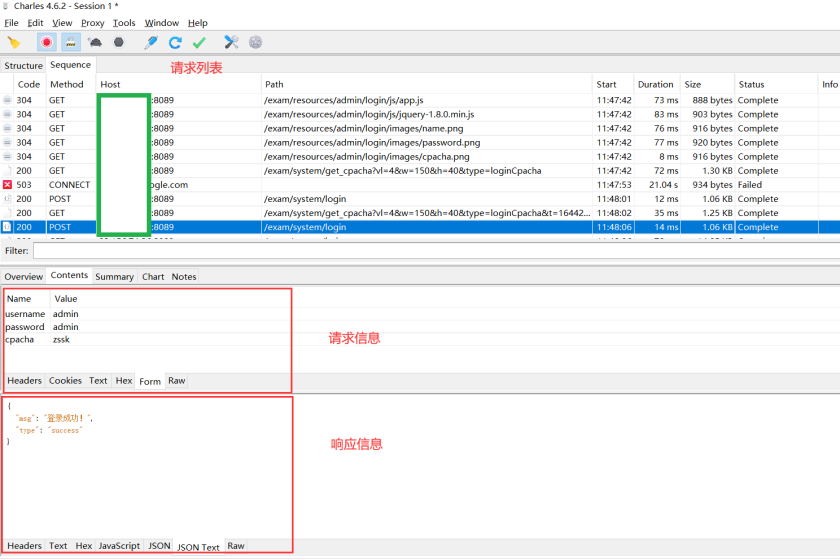Open the Edit menu
840x560 pixels.
coord(35,23)
